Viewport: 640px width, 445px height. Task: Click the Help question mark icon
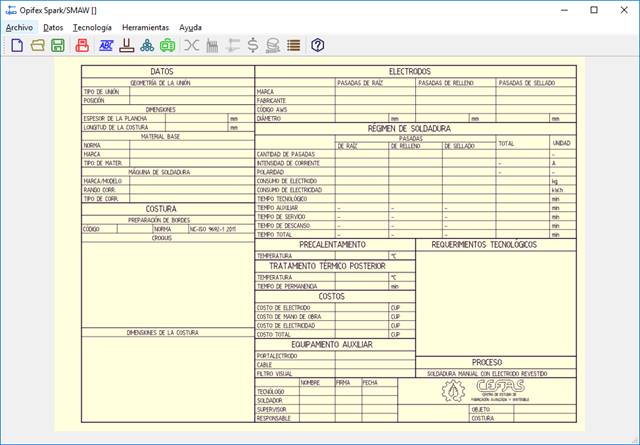[318, 46]
